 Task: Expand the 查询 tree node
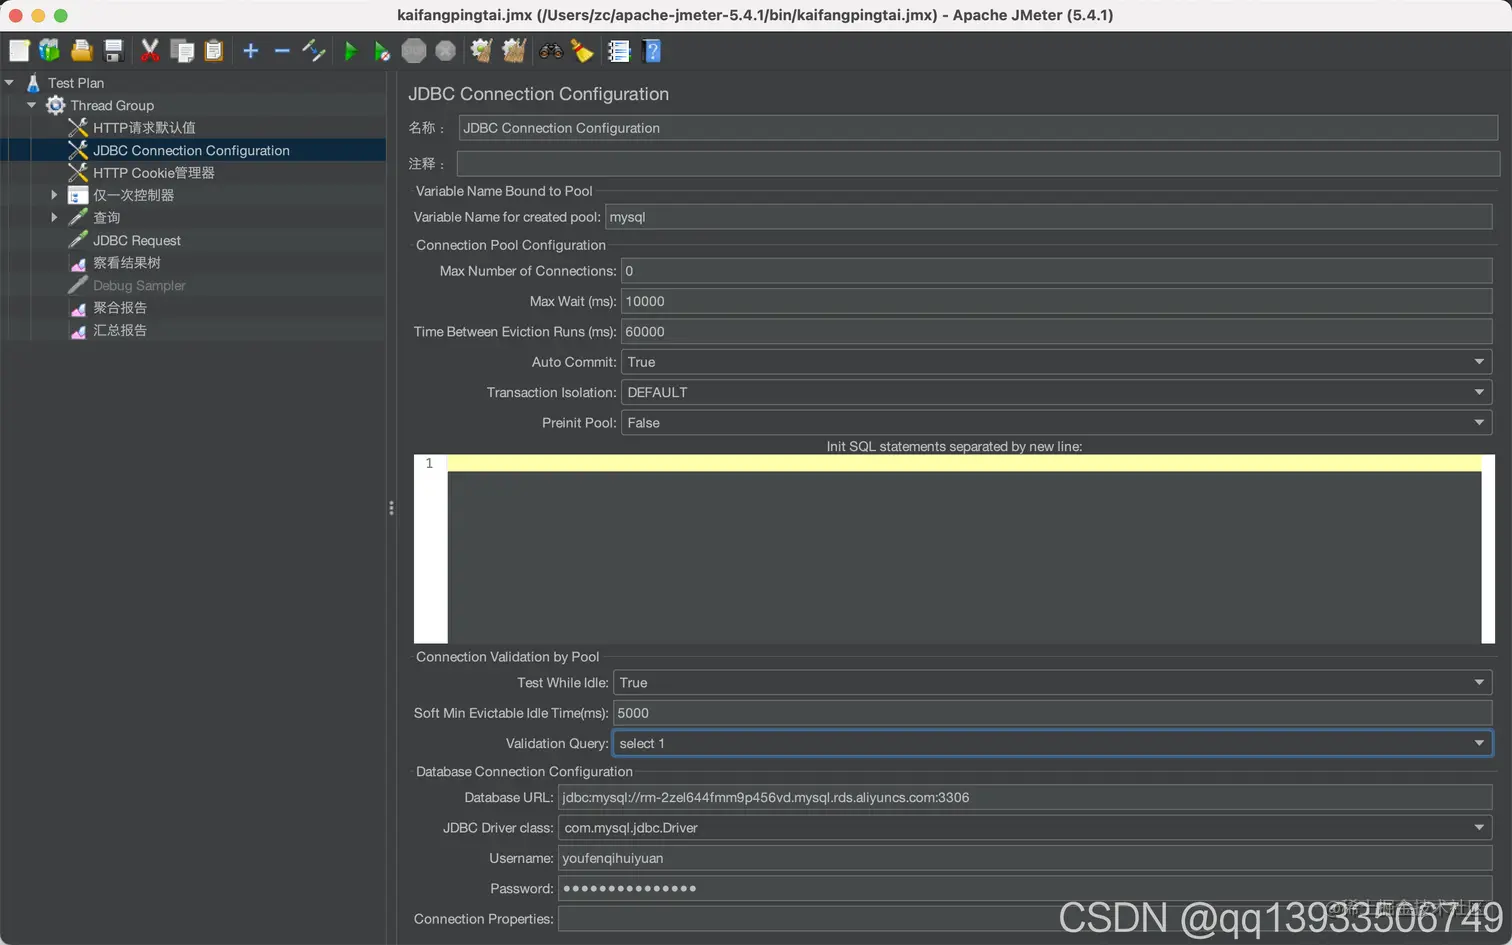[x=54, y=217]
